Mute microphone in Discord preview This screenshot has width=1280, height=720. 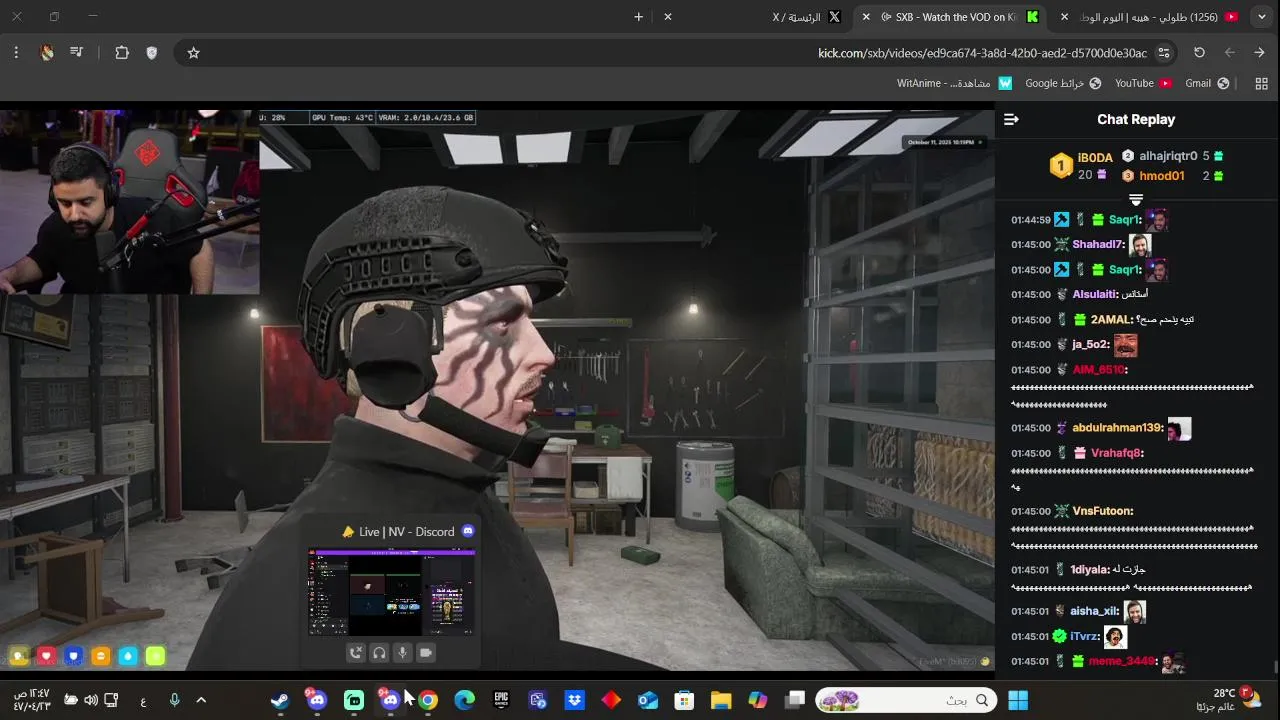pyautogui.click(x=402, y=653)
